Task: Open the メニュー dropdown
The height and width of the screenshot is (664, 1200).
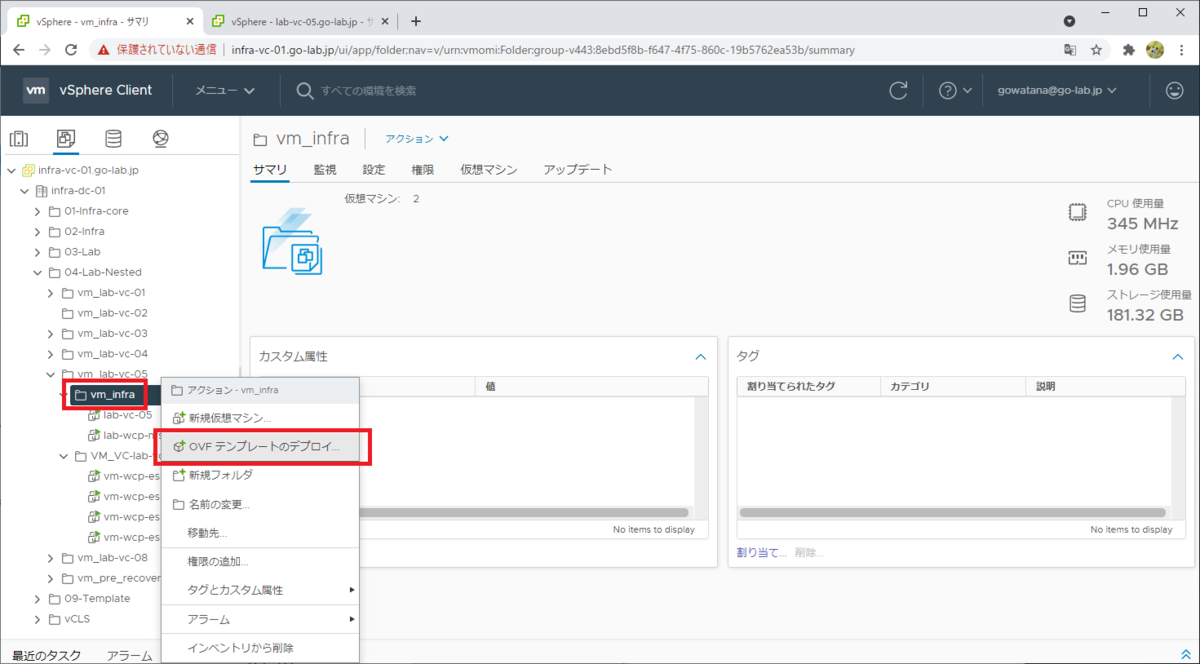Action: pyautogui.click(x=224, y=90)
